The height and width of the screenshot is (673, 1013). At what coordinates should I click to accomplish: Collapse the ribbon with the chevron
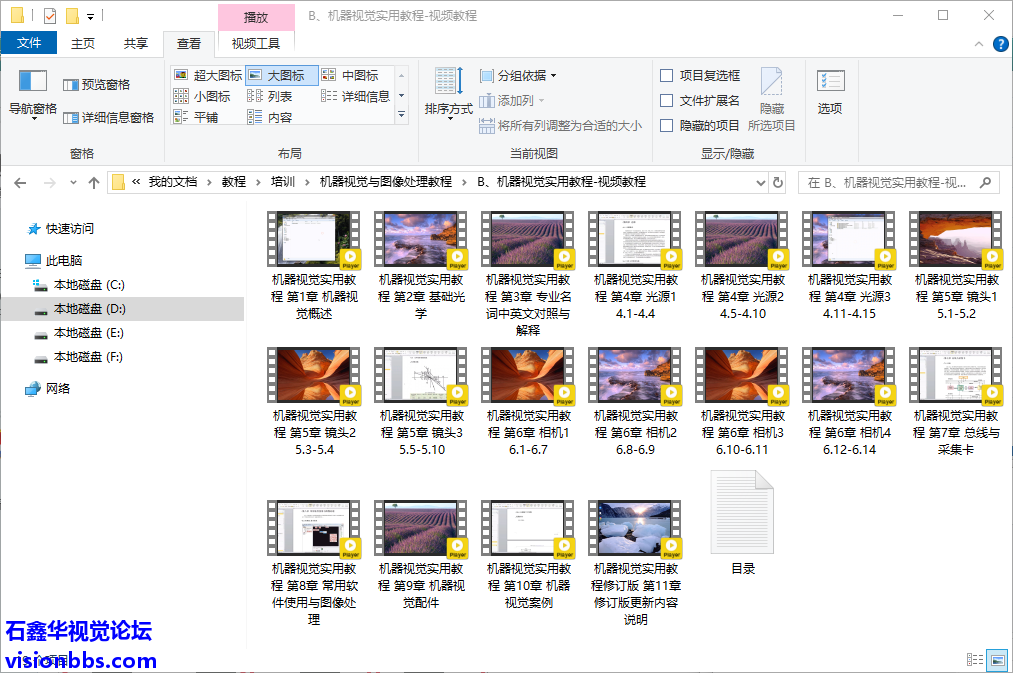(979, 44)
